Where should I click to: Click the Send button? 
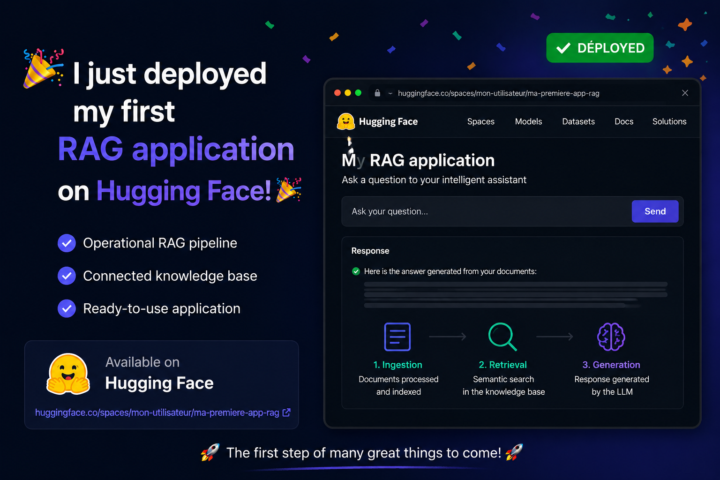point(655,211)
